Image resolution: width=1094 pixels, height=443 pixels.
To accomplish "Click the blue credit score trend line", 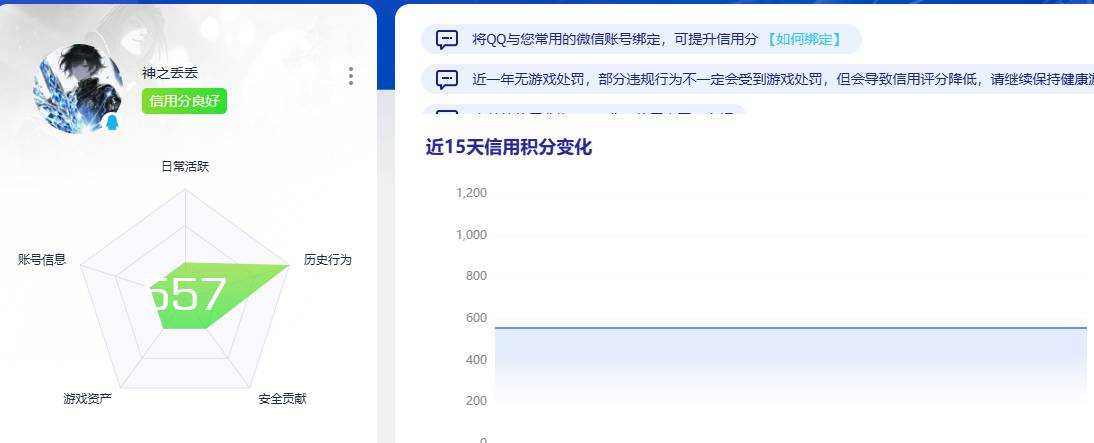I will click(x=790, y=327).
